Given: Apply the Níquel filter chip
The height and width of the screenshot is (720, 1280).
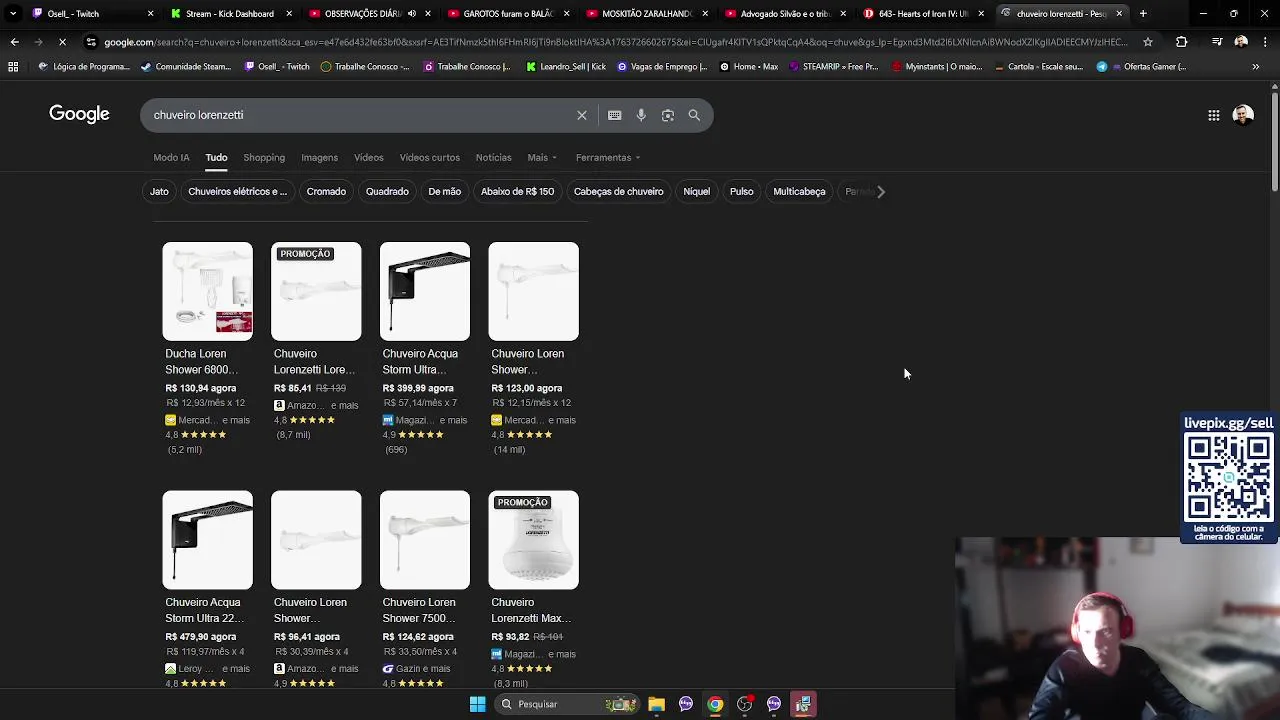Looking at the screenshot, I should 696,191.
